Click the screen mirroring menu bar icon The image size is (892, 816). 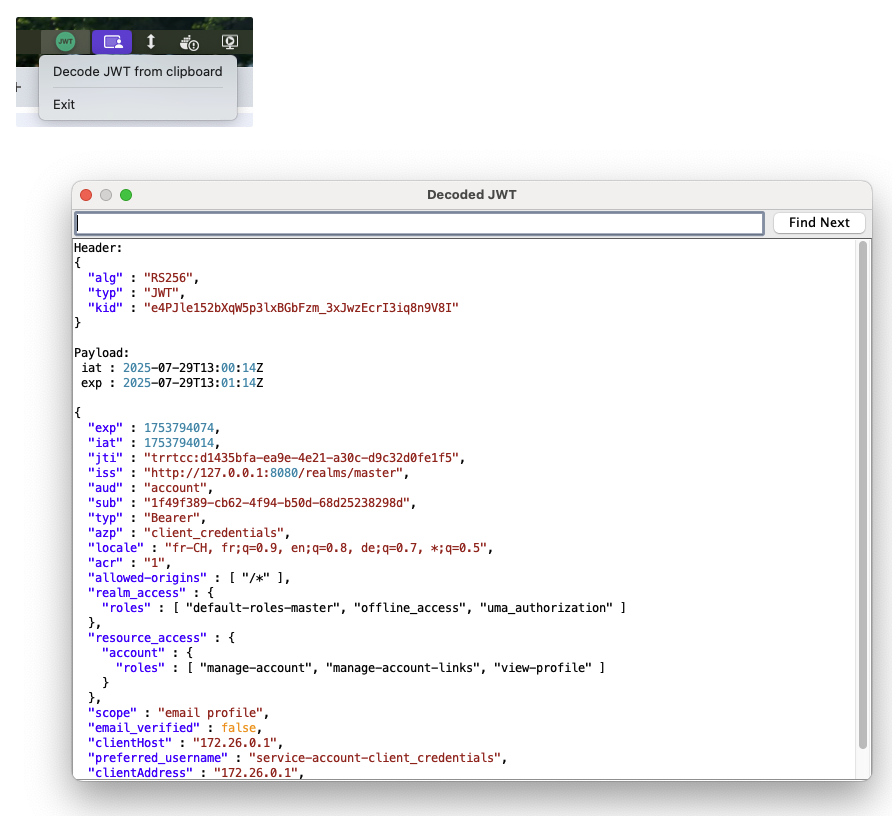click(229, 41)
